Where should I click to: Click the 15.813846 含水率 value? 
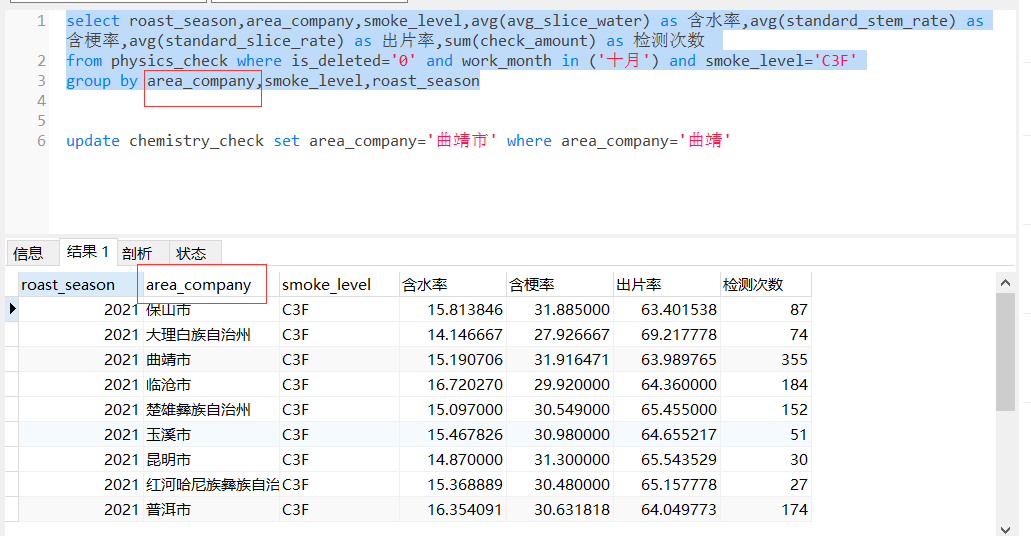click(465, 310)
